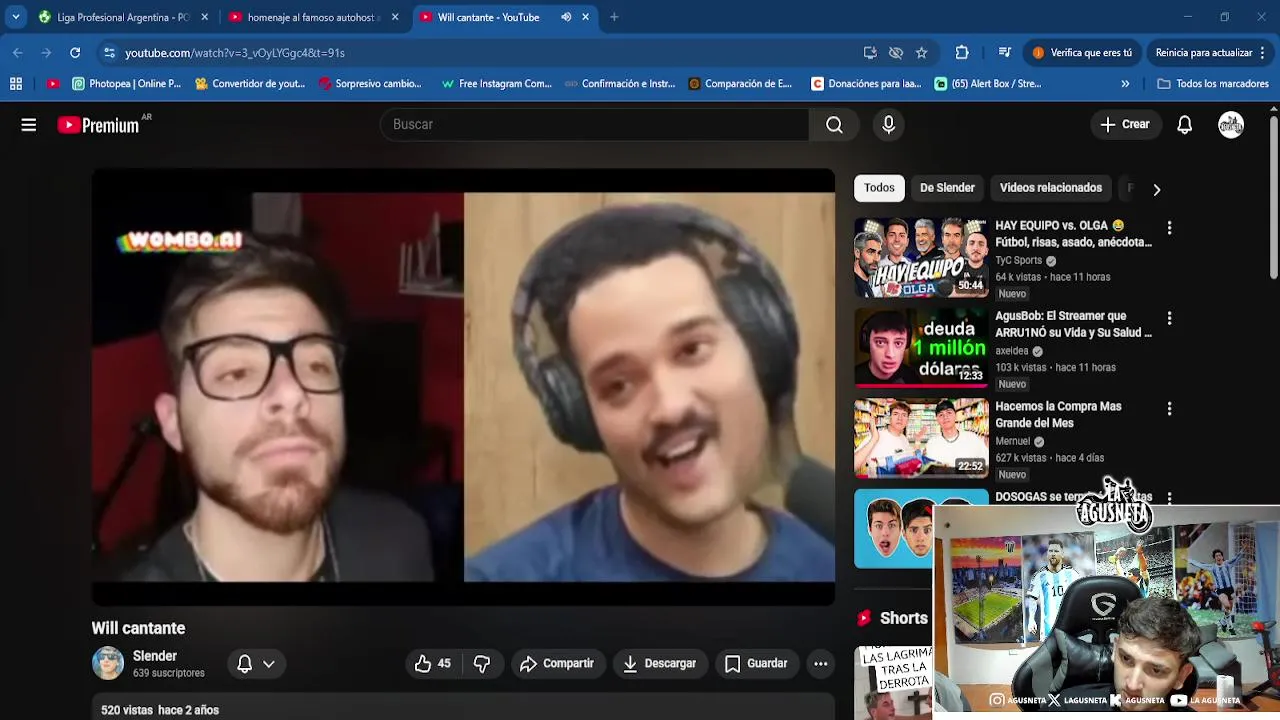
Task: View site information icon in address bar
Action: click(x=109, y=53)
